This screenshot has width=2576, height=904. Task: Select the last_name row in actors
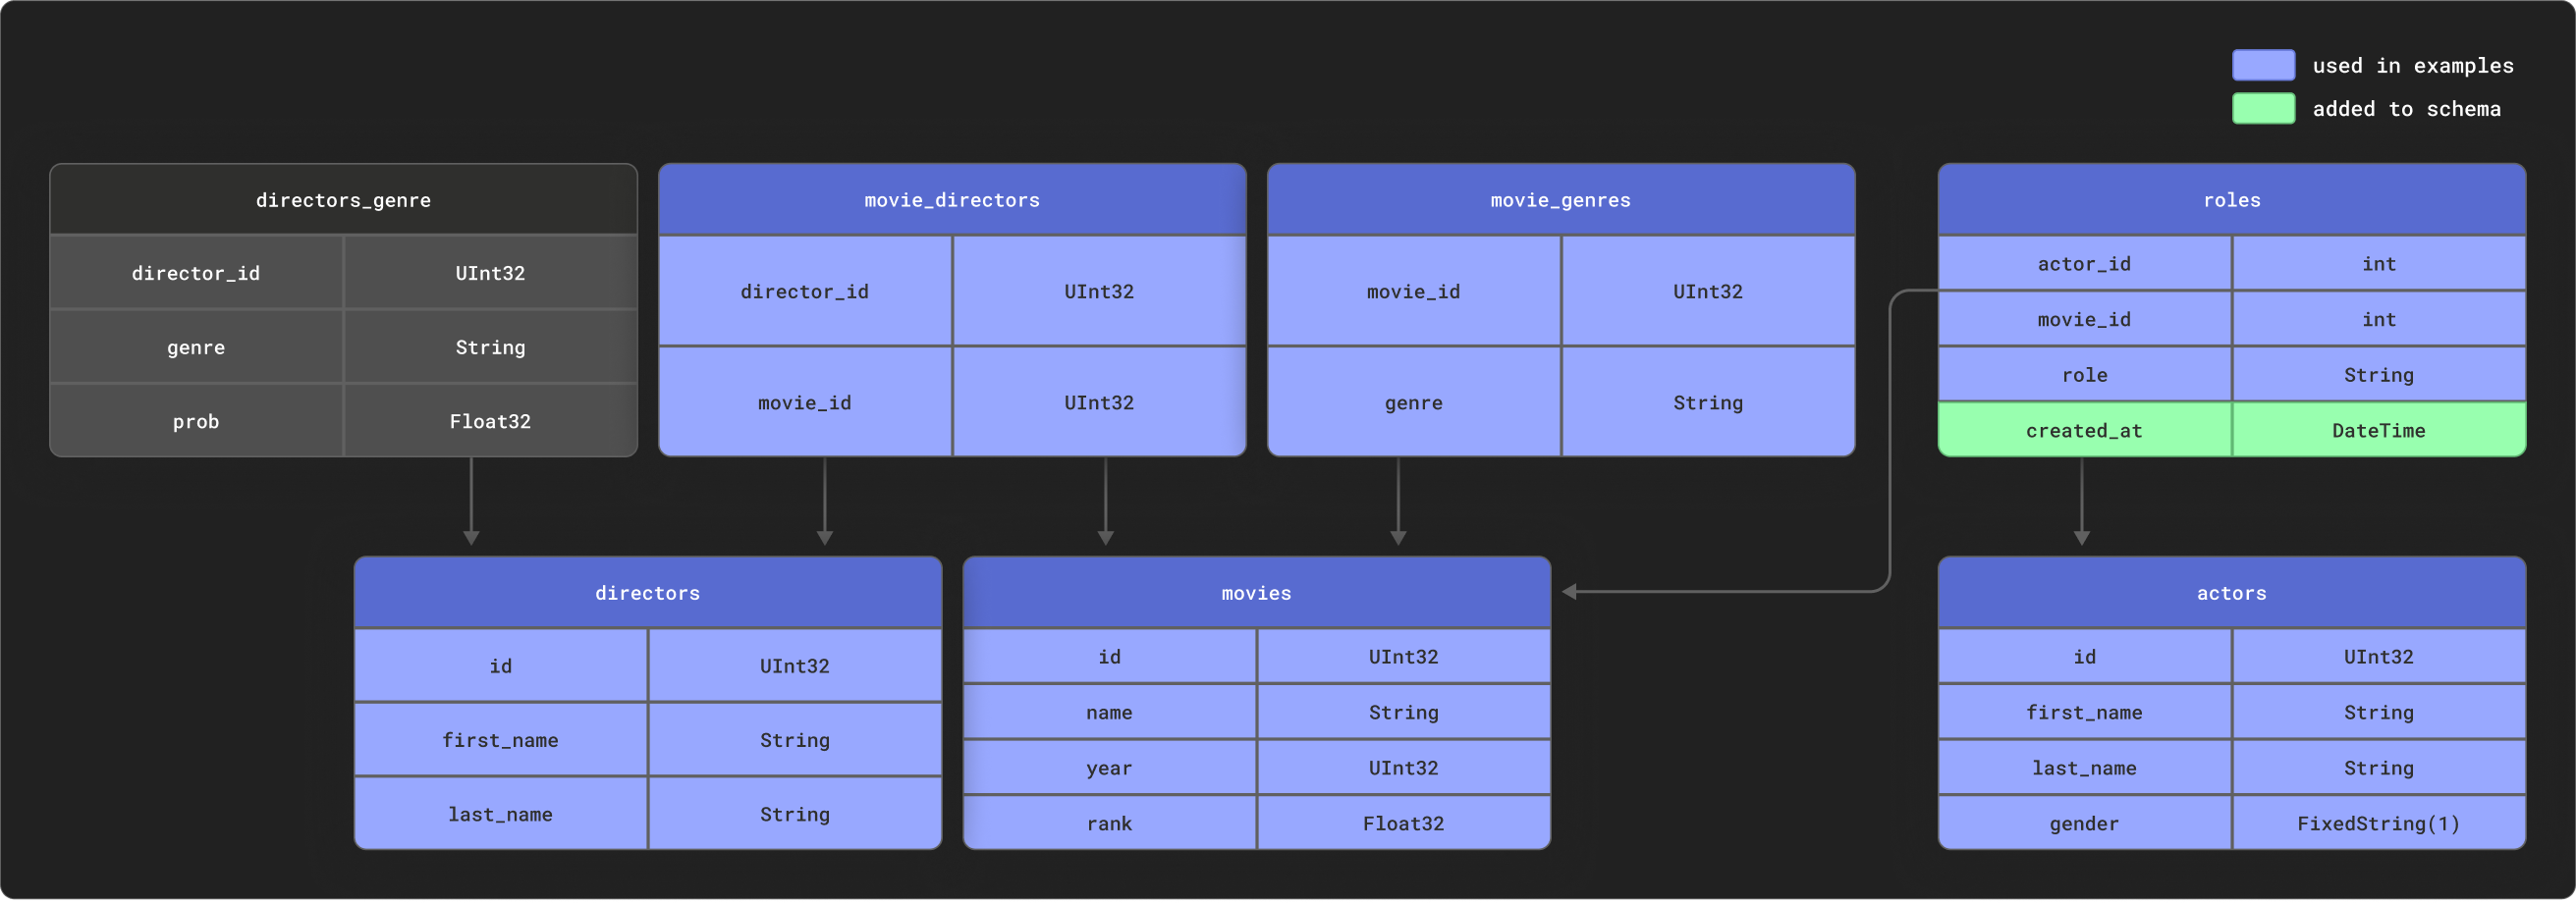(x=2232, y=767)
